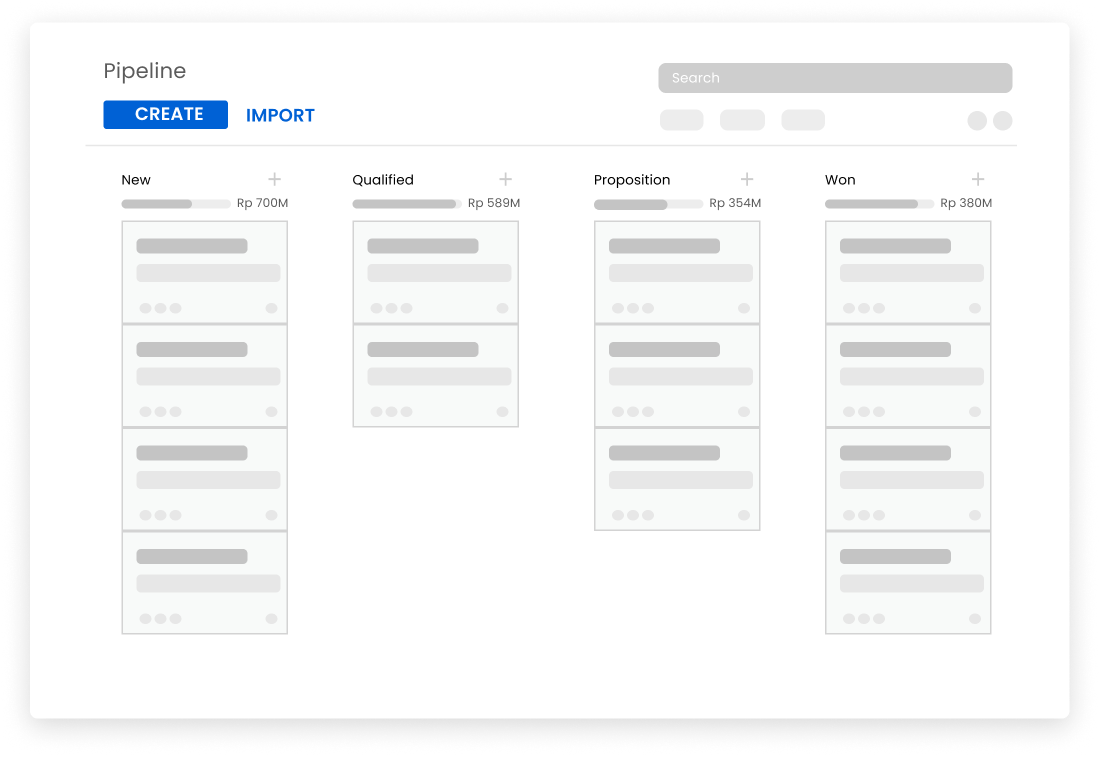This screenshot has width=1100, height=757.
Task: Select the New column progress bar
Action: 176,204
